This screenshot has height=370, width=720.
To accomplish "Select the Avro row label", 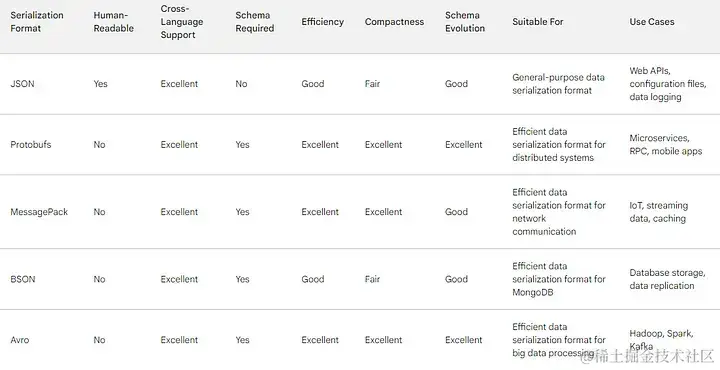I will [20, 340].
